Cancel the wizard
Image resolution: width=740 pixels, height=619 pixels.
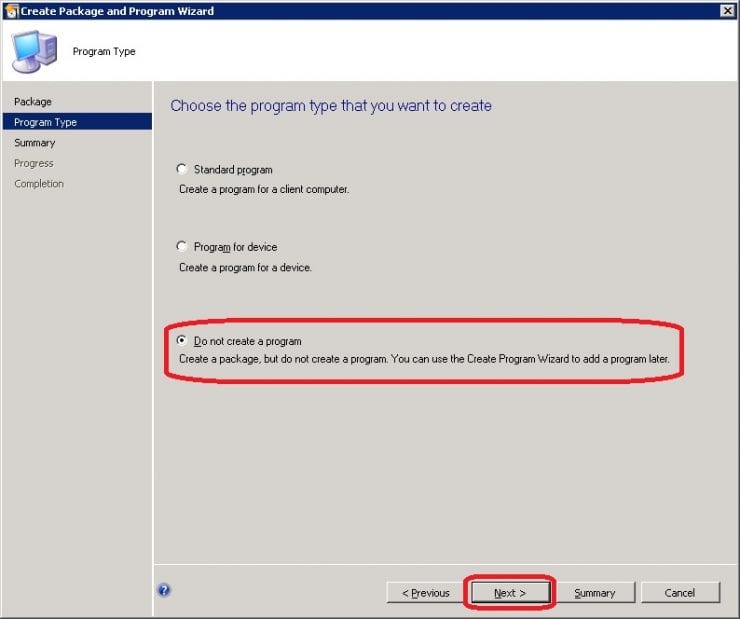tap(680, 593)
